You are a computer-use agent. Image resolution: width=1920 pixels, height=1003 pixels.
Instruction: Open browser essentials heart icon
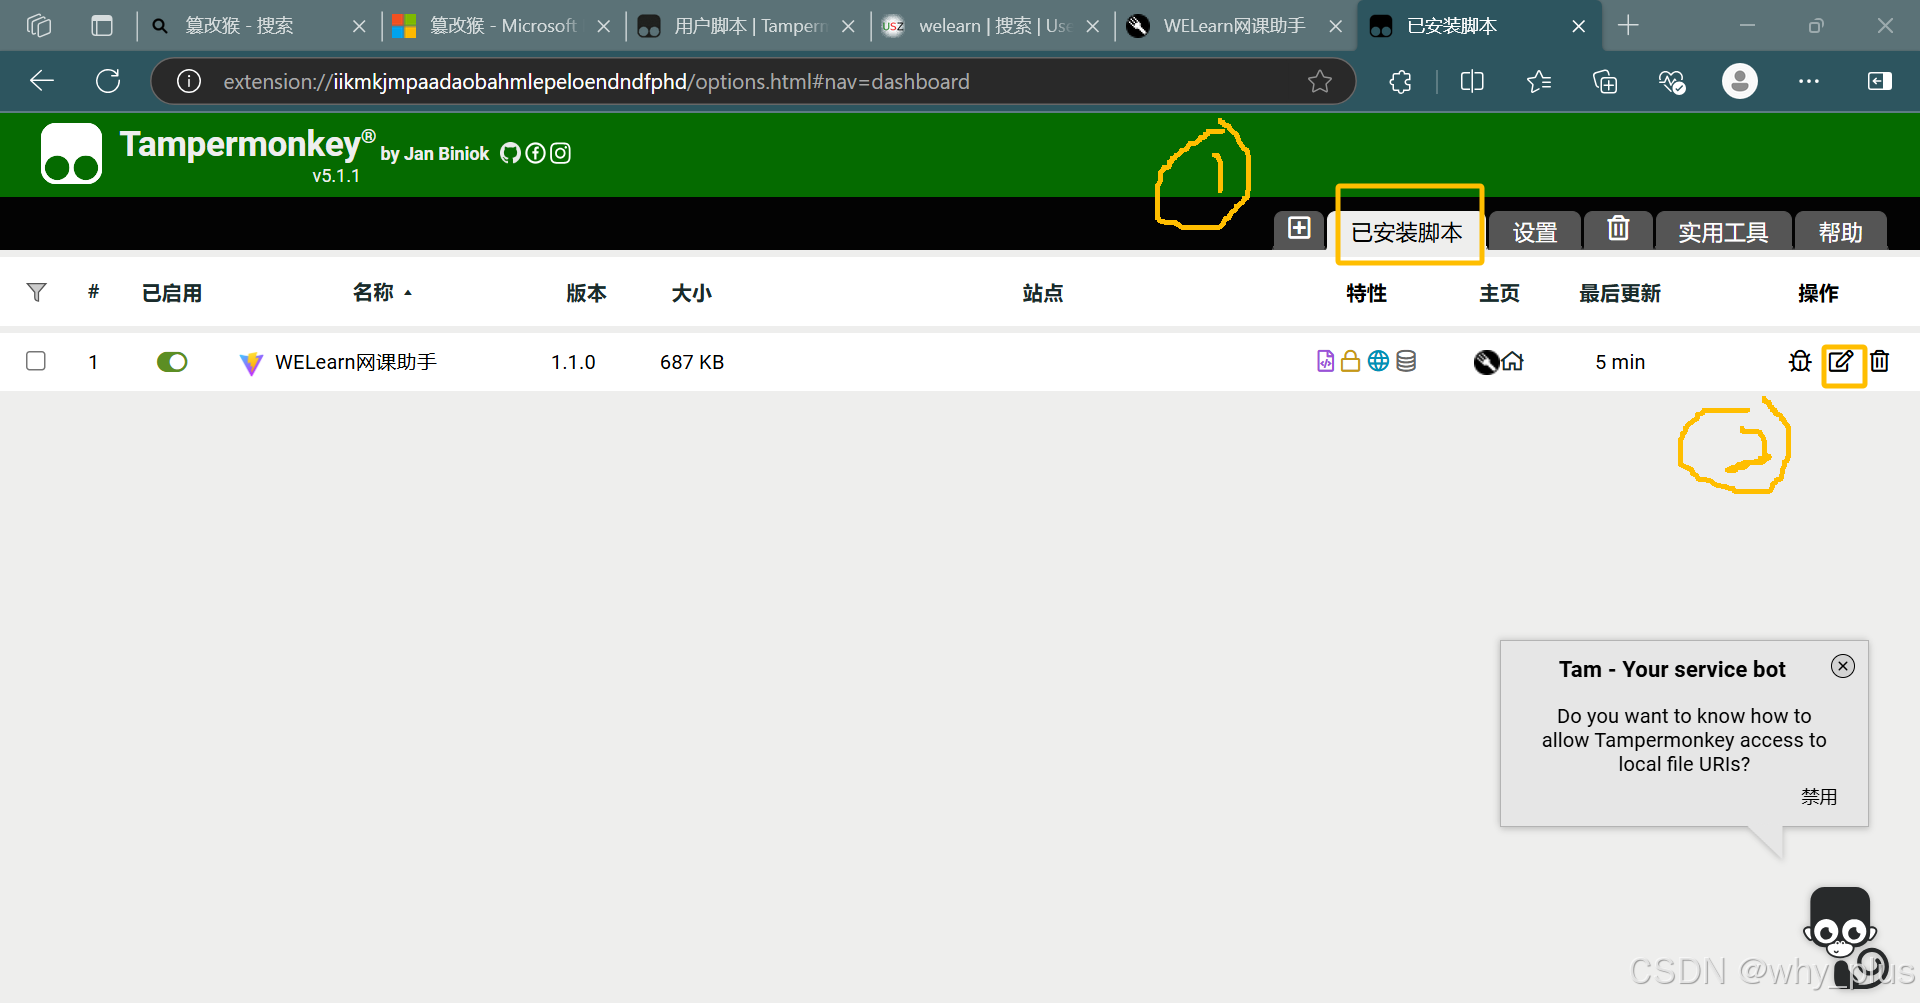pyautogui.click(x=1672, y=82)
